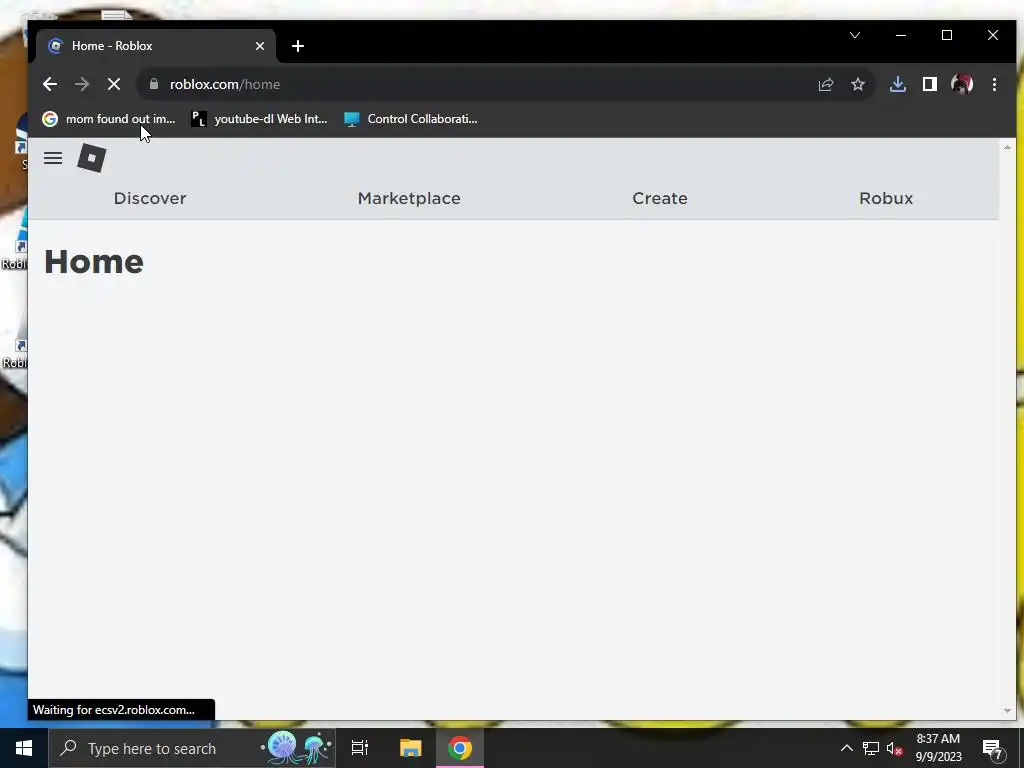Open the notification center icon
The width and height of the screenshot is (1024, 768).
coord(993,748)
